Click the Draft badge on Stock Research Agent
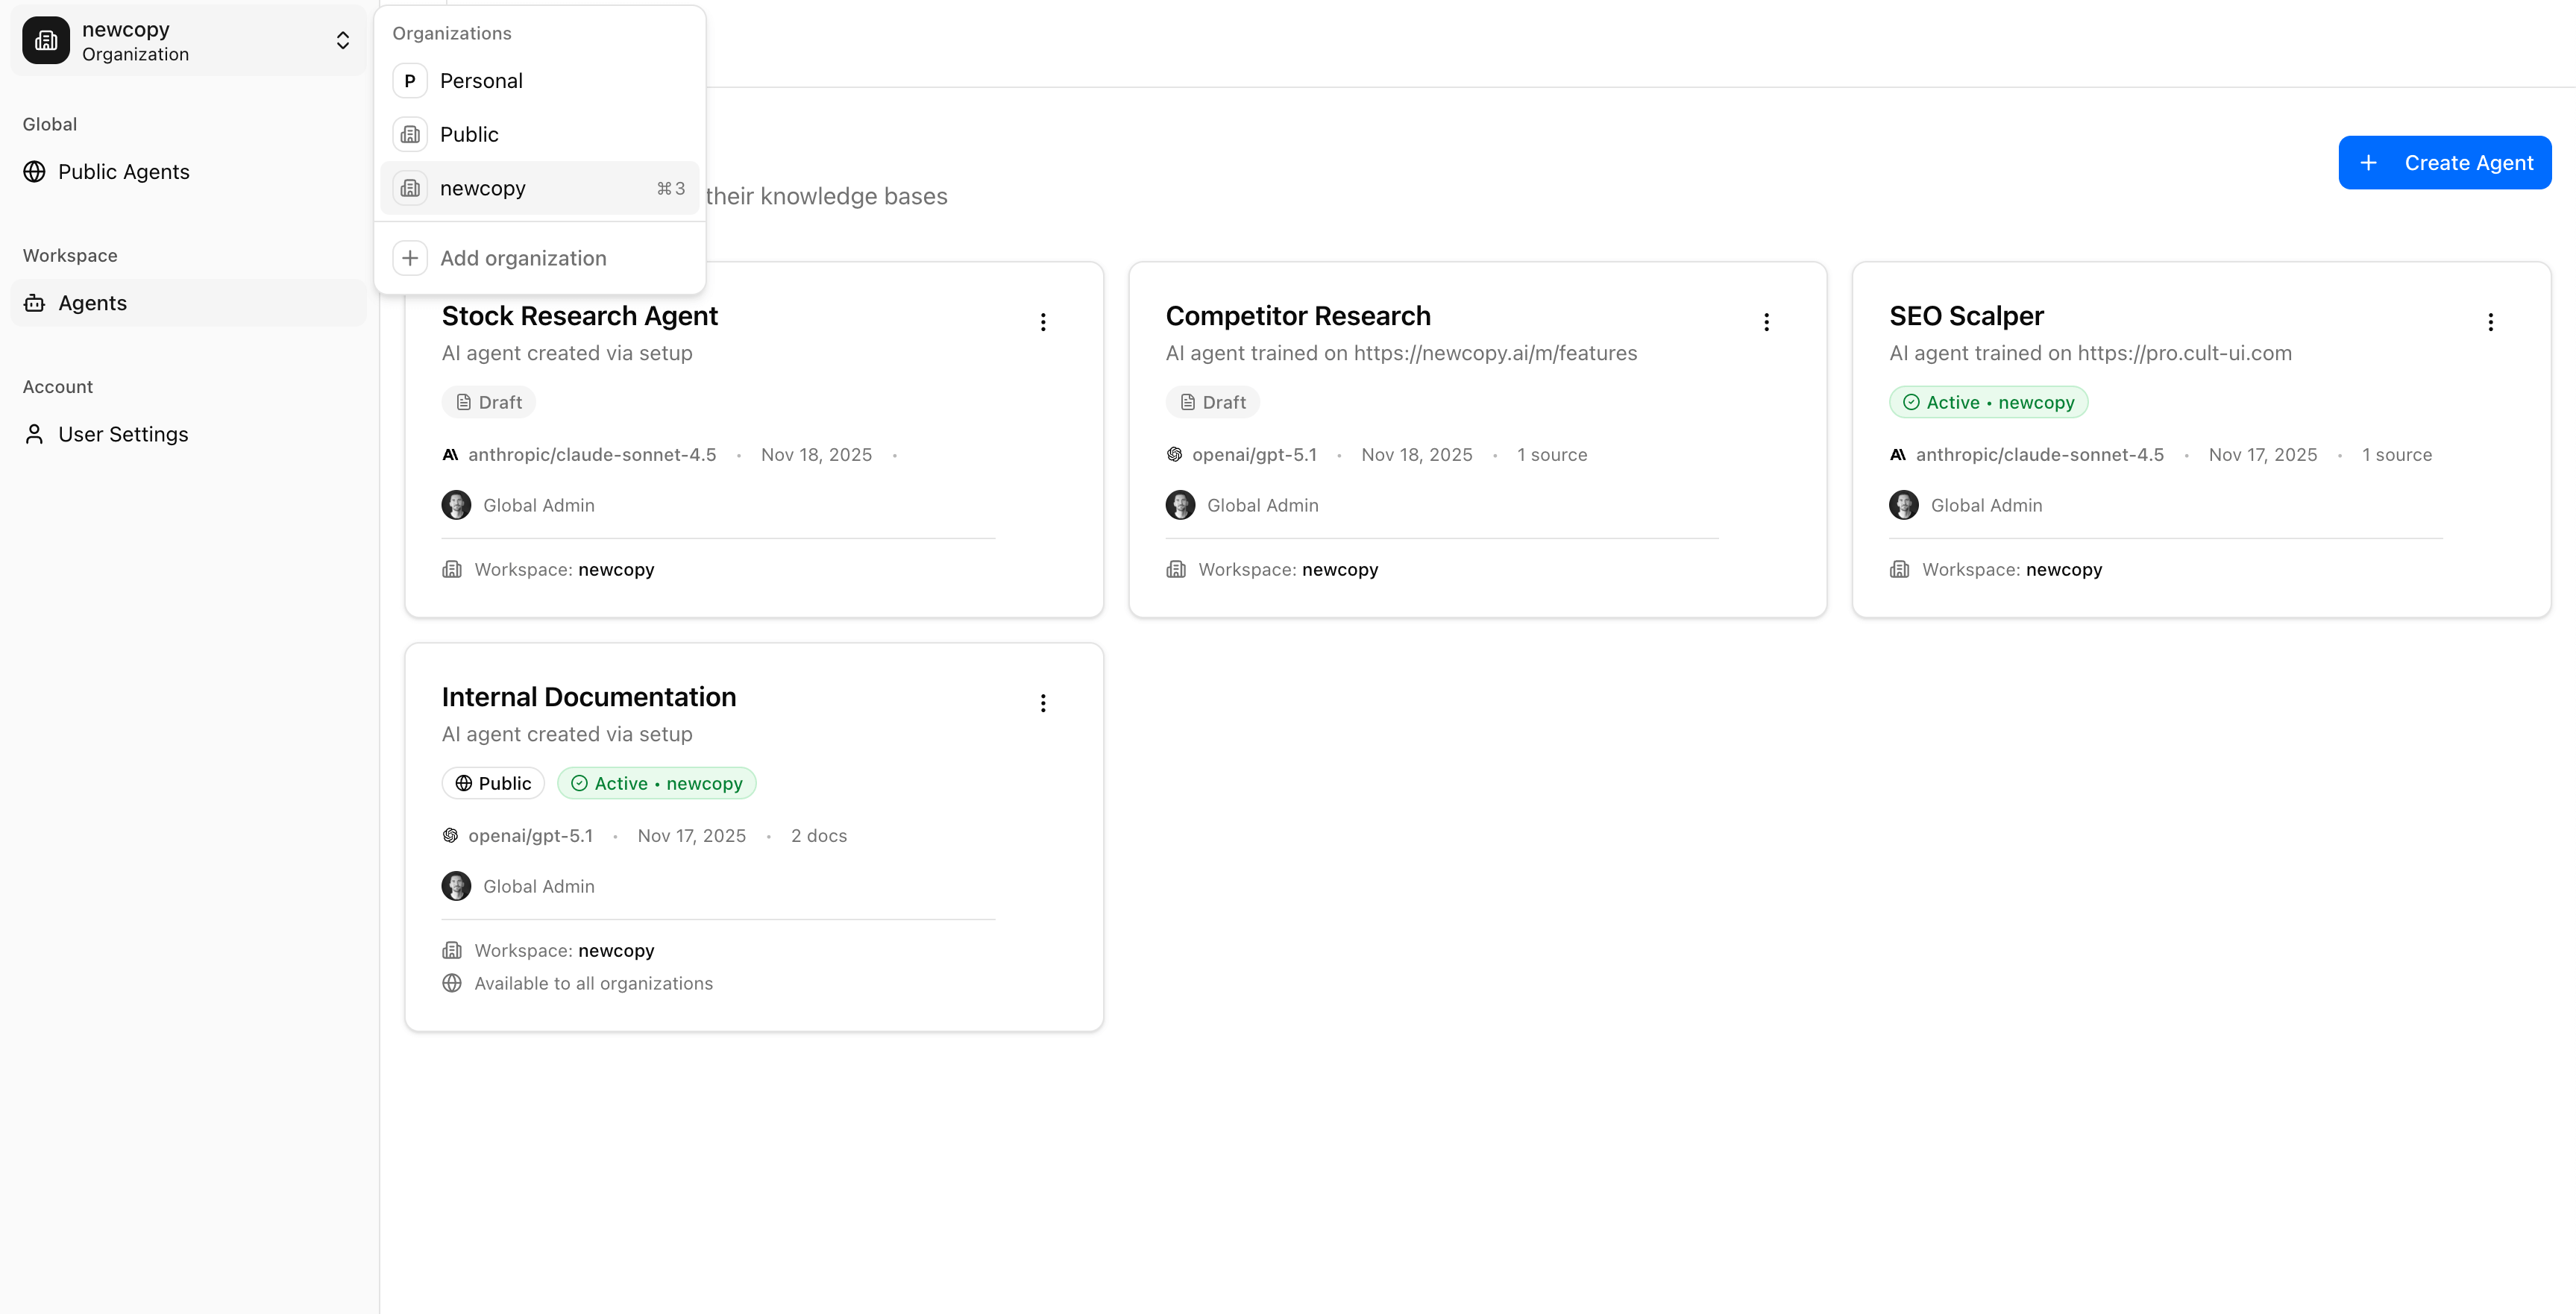 [488, 402]
